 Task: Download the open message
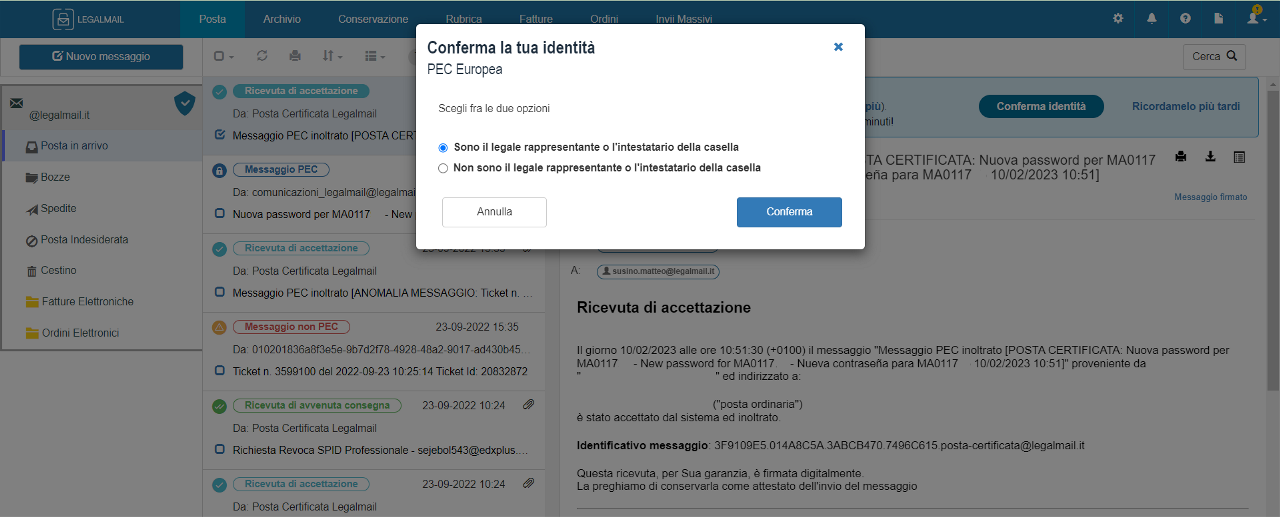coord(1210,156)
